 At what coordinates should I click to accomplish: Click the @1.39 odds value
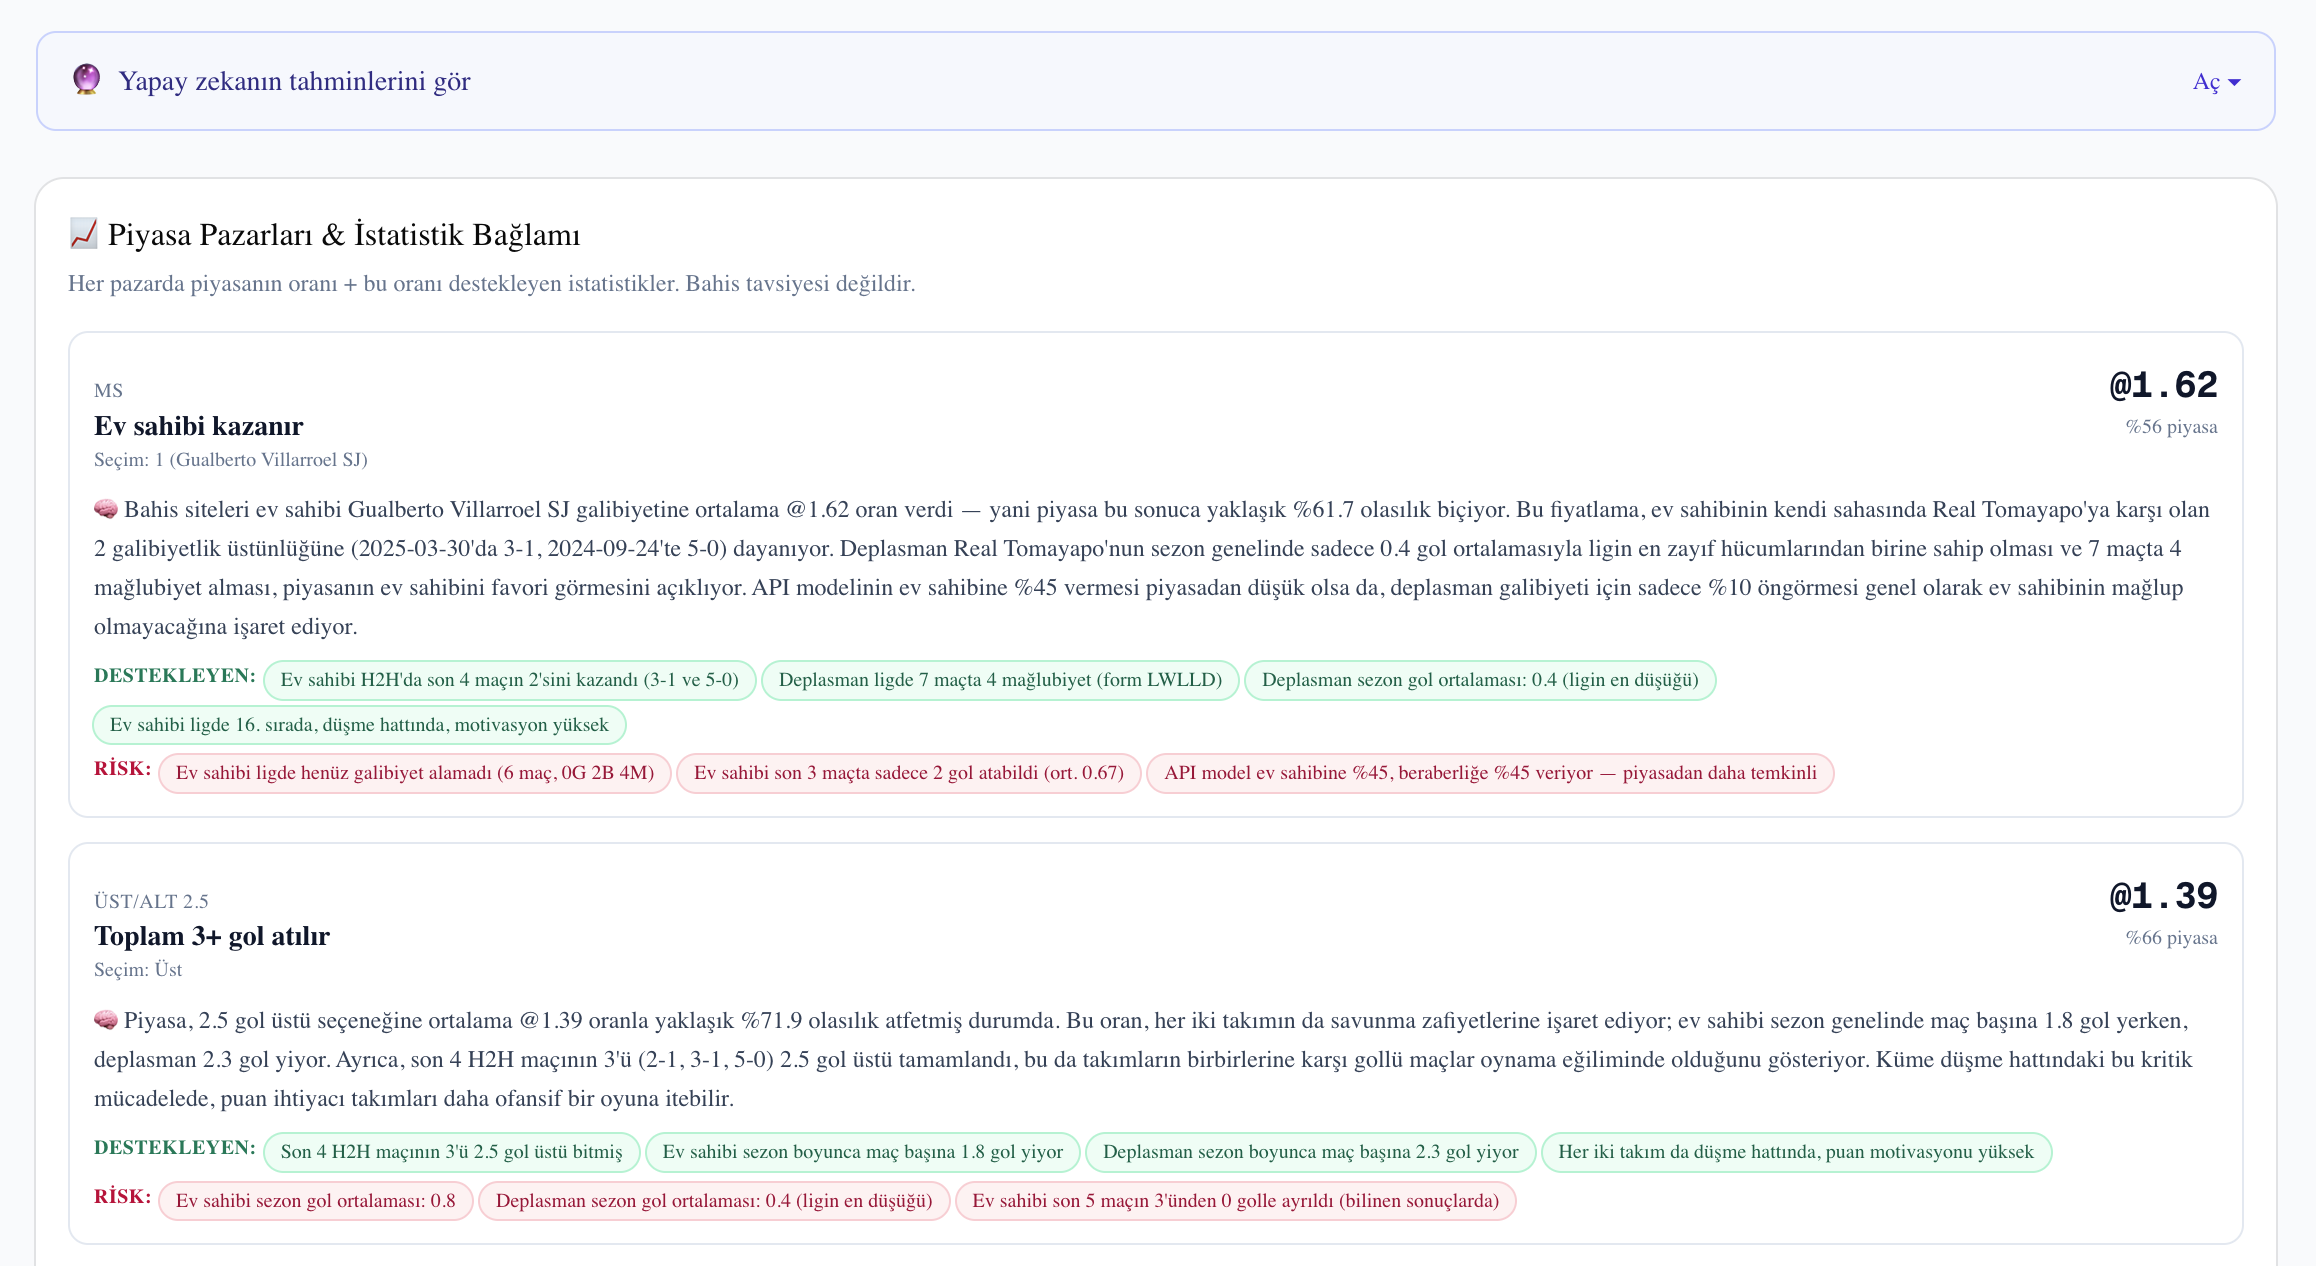click(x=2164, y=897)
